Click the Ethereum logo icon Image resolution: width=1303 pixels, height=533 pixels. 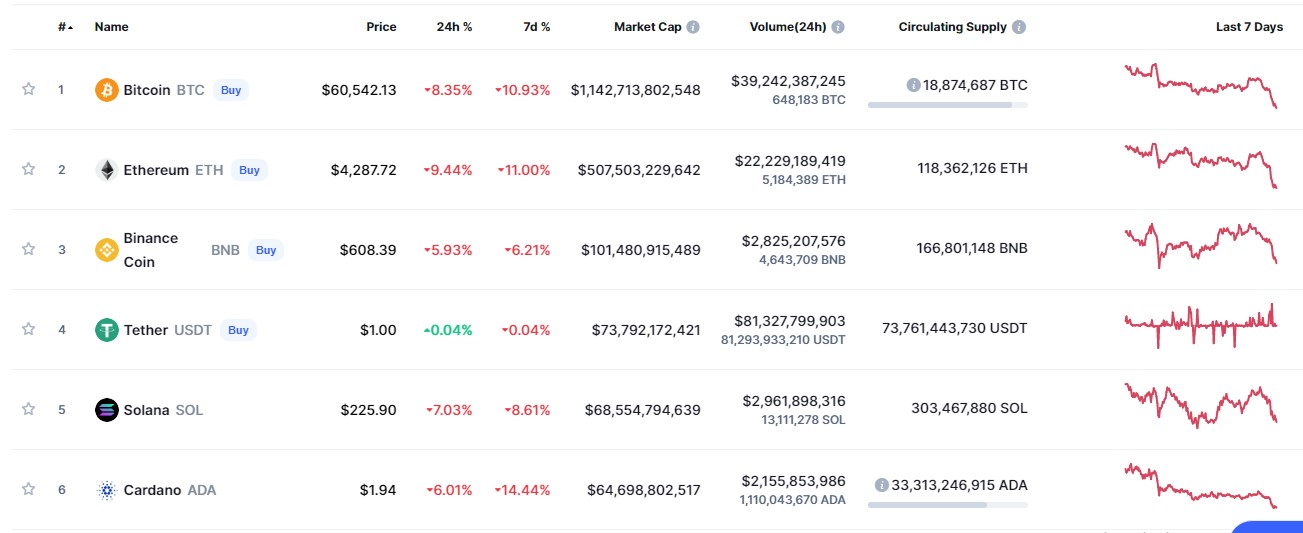click(x=106, y=170)
